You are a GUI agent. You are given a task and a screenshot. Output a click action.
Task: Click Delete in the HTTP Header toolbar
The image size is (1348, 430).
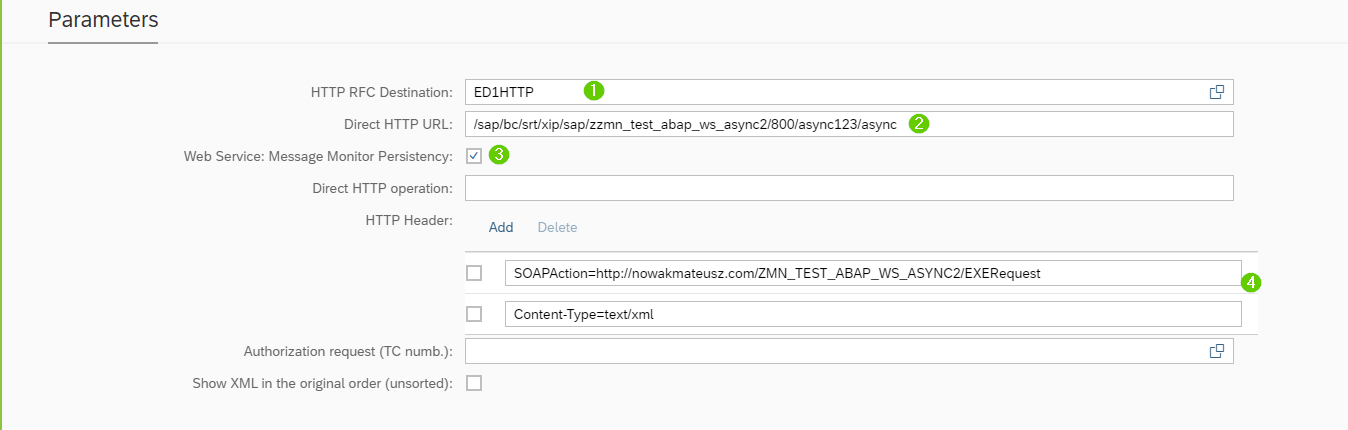[557, 227]
